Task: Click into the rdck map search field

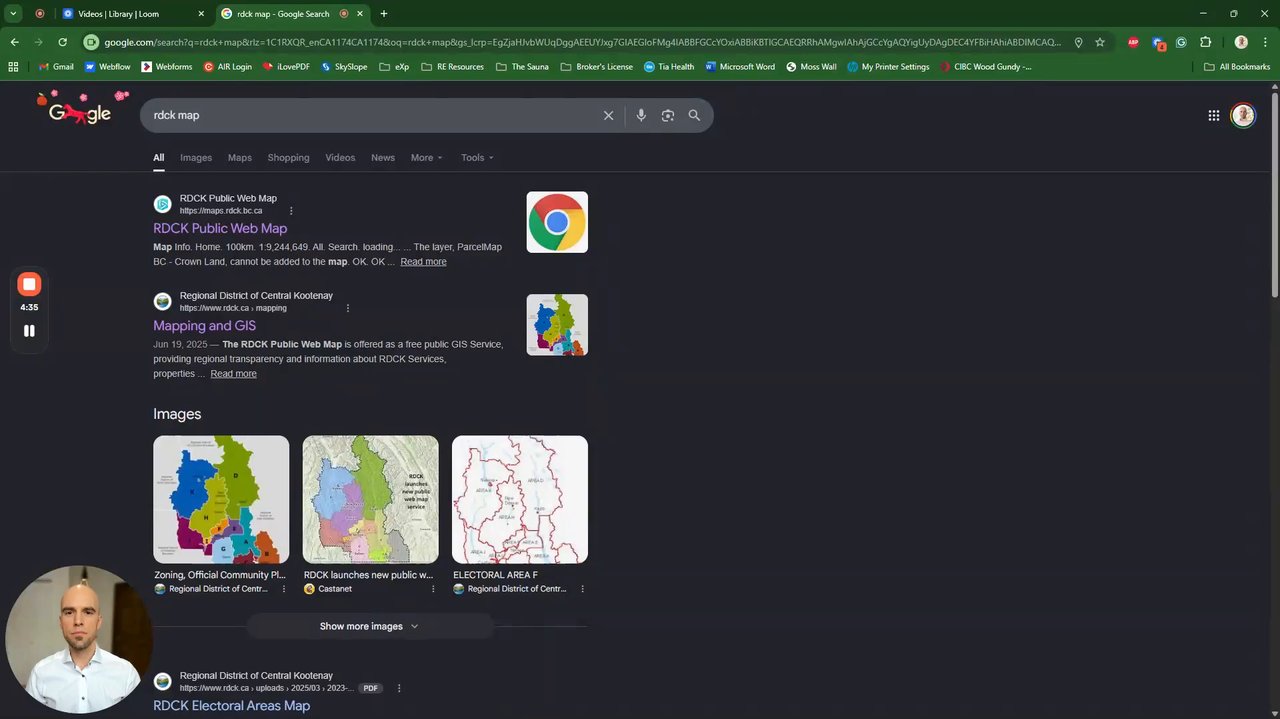Action: tap(370, 115)
